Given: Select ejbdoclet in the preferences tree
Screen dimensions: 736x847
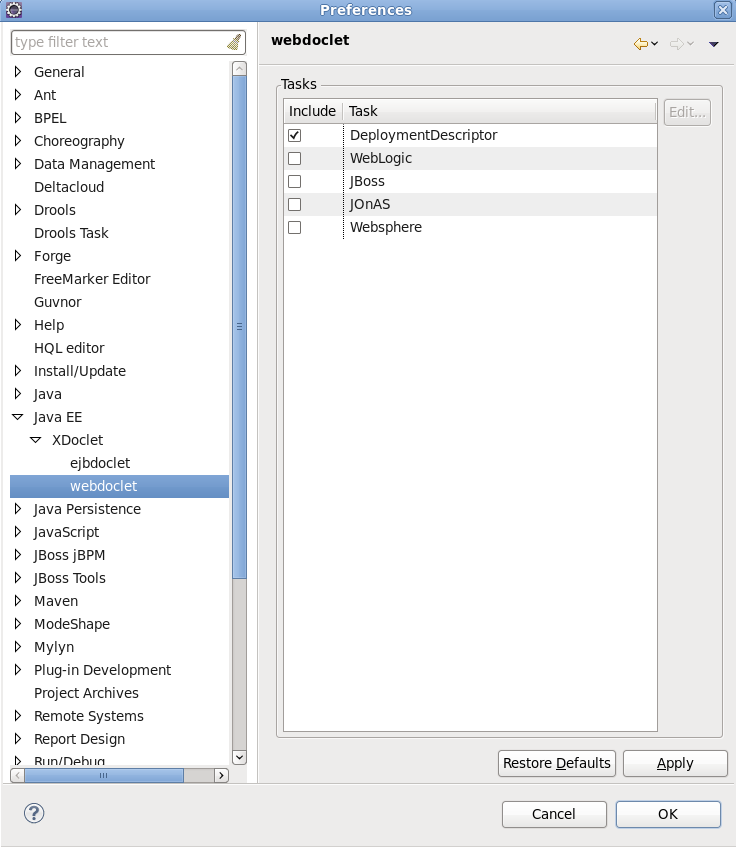Looking at the screenshot, I should pos(100,463).
